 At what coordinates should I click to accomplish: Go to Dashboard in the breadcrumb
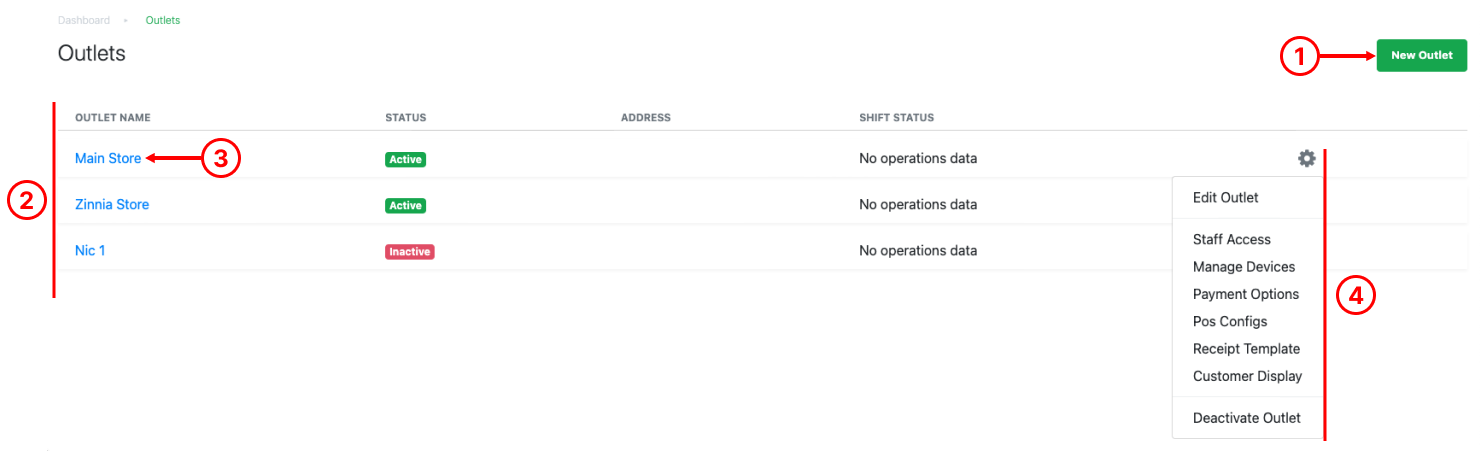coord(84,20)
